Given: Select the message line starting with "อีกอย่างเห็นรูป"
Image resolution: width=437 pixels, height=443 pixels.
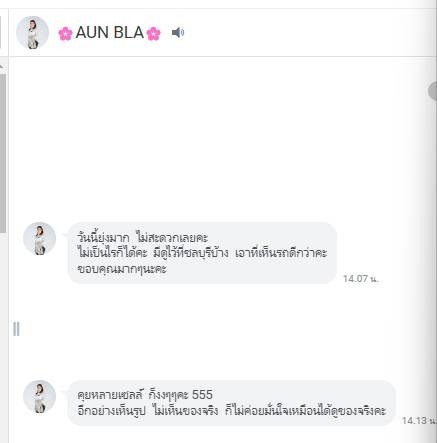Looking at the screenshot, I should pyautogui.click(x=231, y=410).
